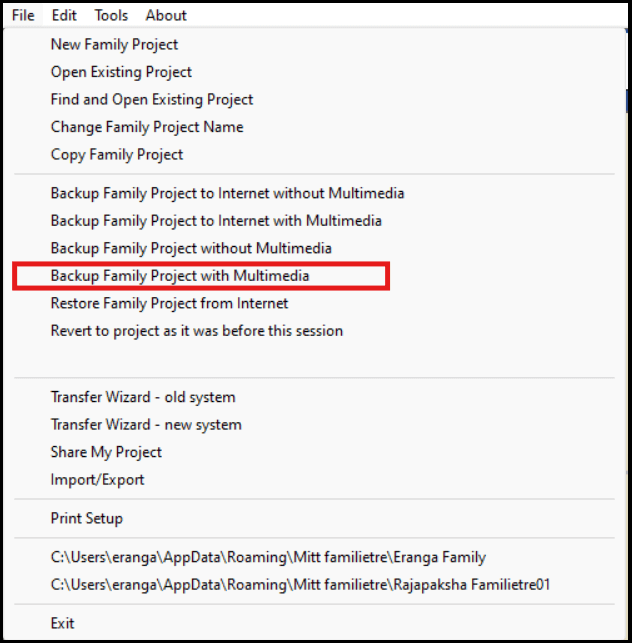Select Change Family Project Name
This screenshot has width=632, height=643.
coord(147,127)
